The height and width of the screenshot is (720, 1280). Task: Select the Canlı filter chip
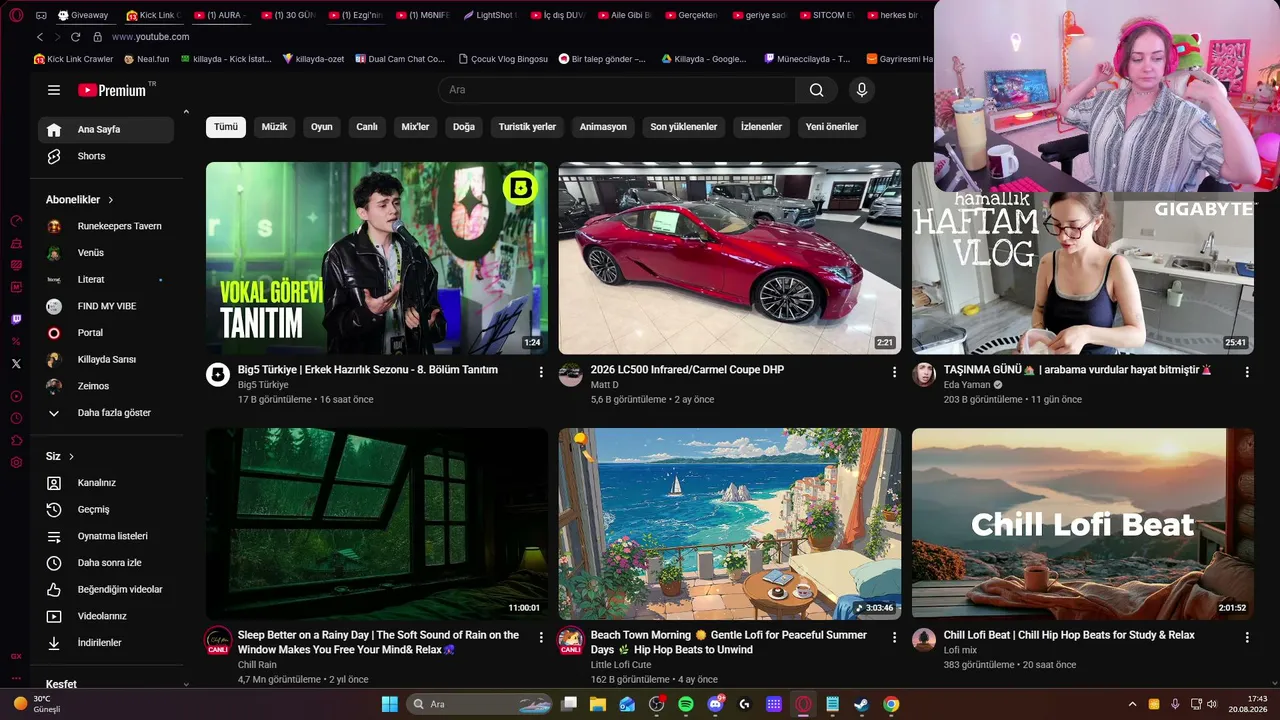pos(367,127)
